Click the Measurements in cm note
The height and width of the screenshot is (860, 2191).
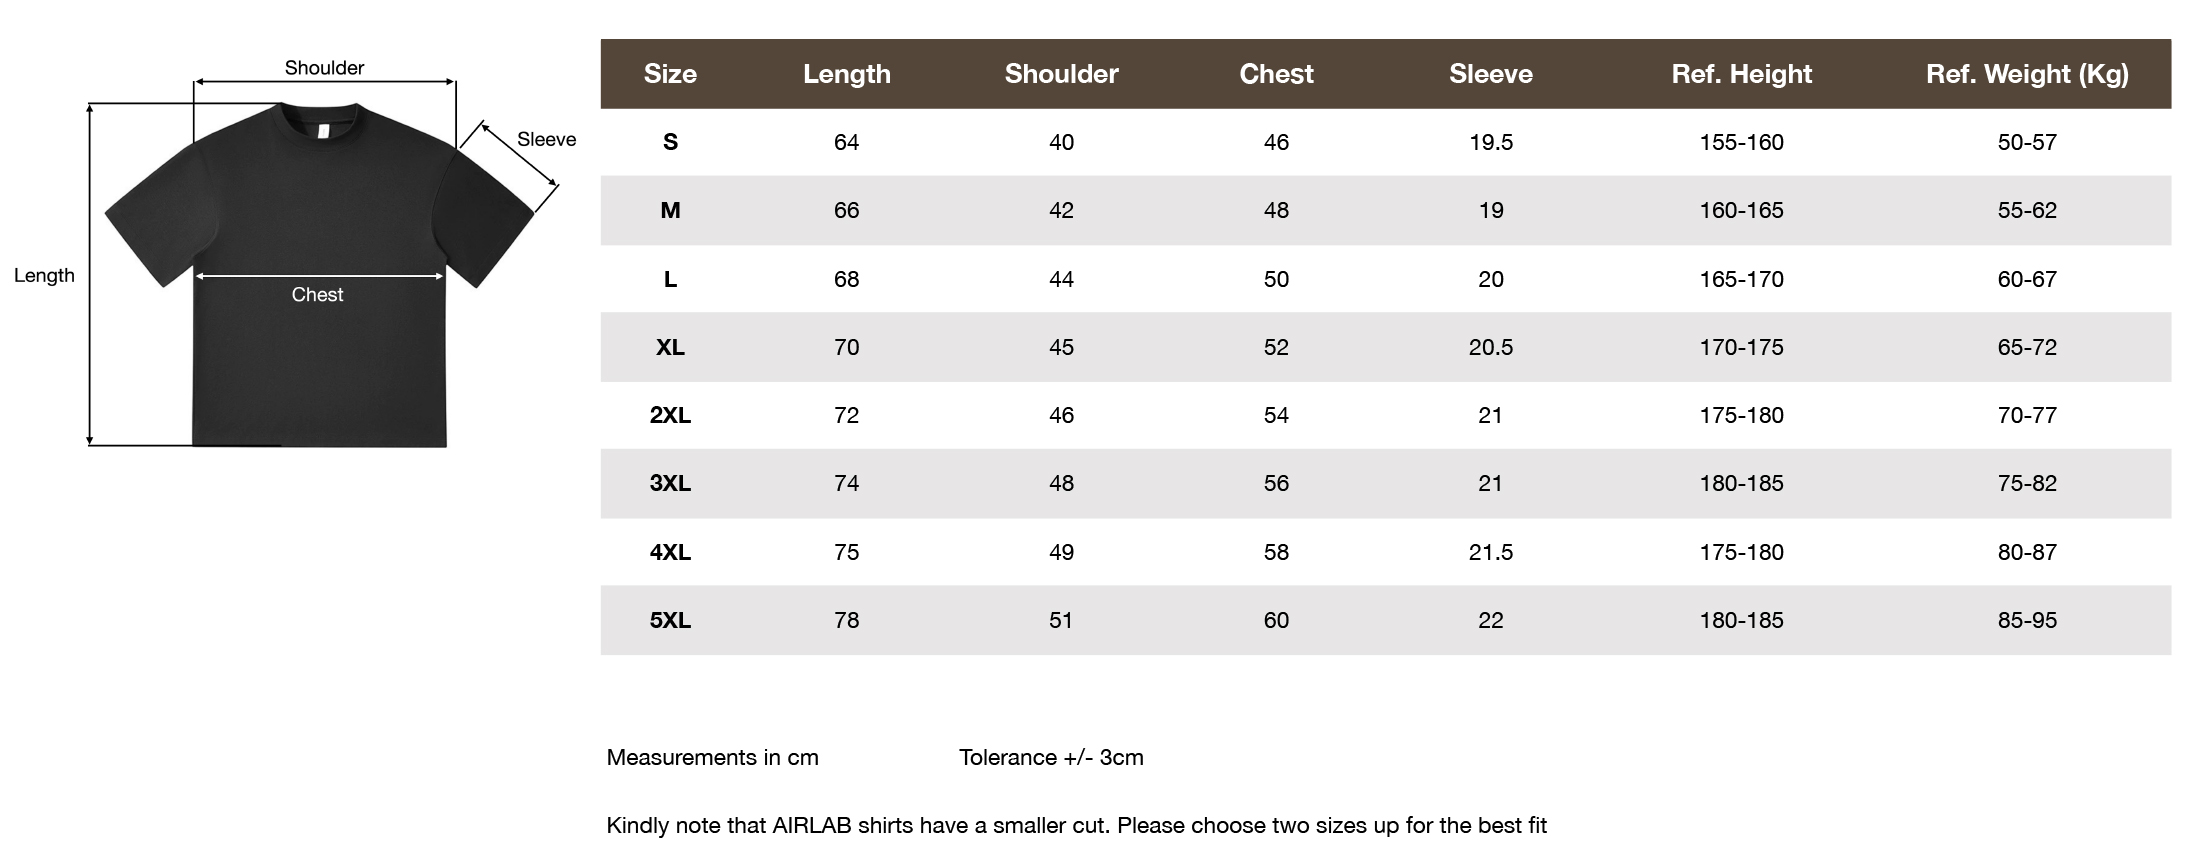tap(712, 757)
